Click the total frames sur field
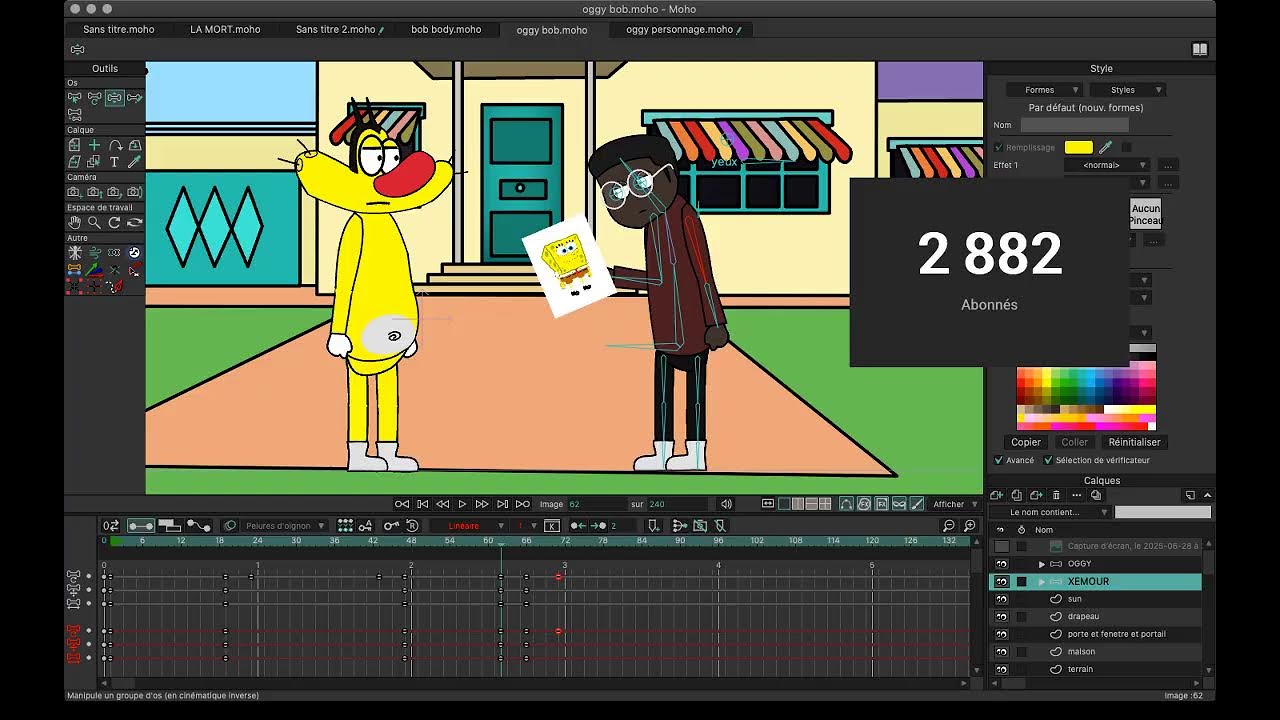This screenshot has width=1280, height=720. pos(678,504)
